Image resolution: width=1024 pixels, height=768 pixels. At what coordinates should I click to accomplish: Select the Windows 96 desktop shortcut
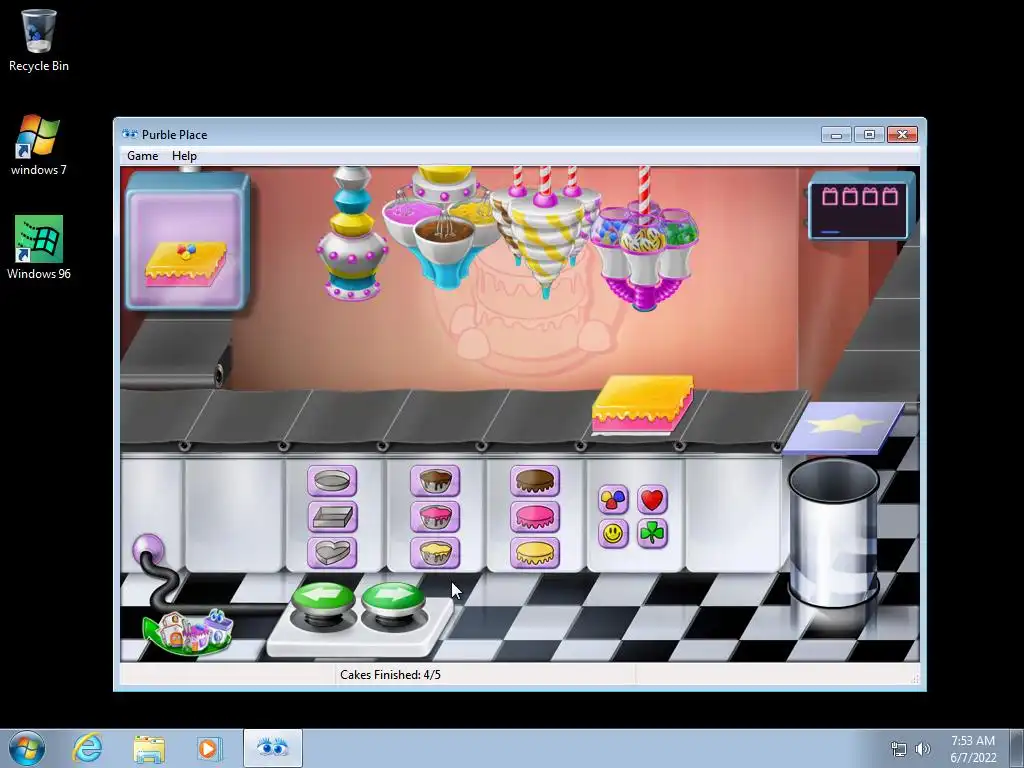[x=39, y=248]
